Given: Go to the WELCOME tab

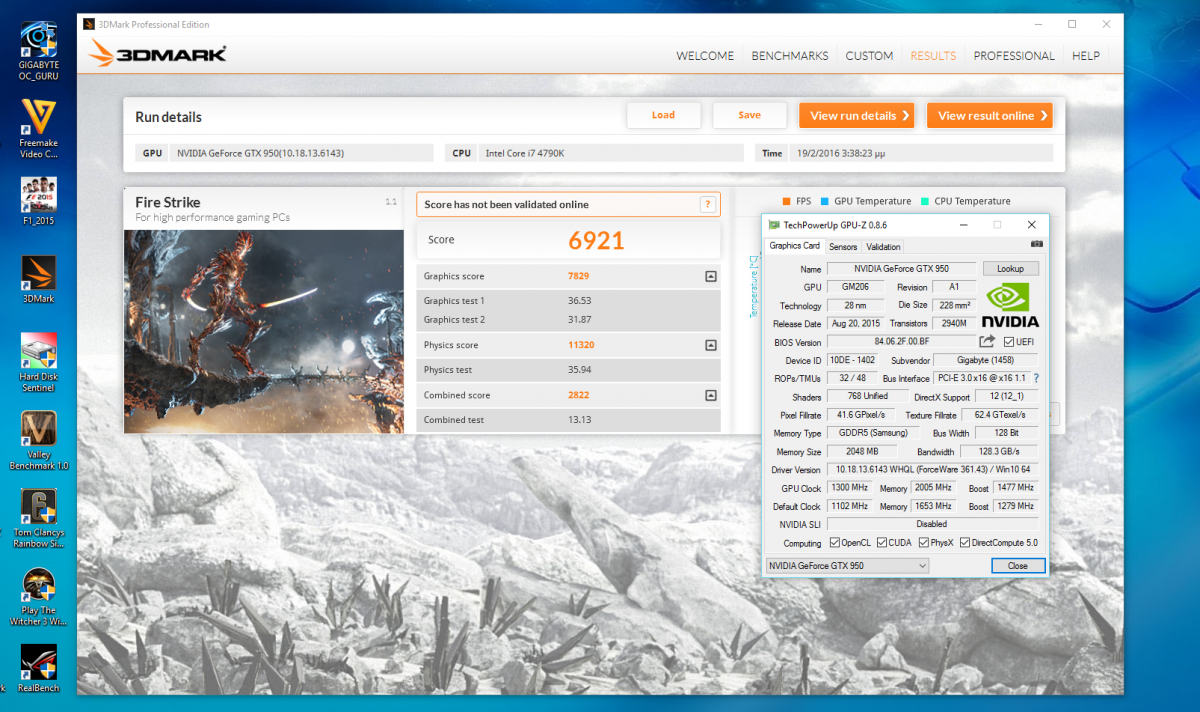Looking at the screenshot, I should pyautogui.click(x=705, y=56).
